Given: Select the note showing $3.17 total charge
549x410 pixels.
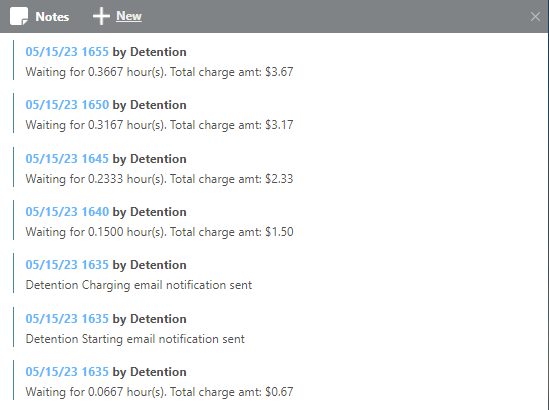Looking at the screenshot, I should 159,125.
